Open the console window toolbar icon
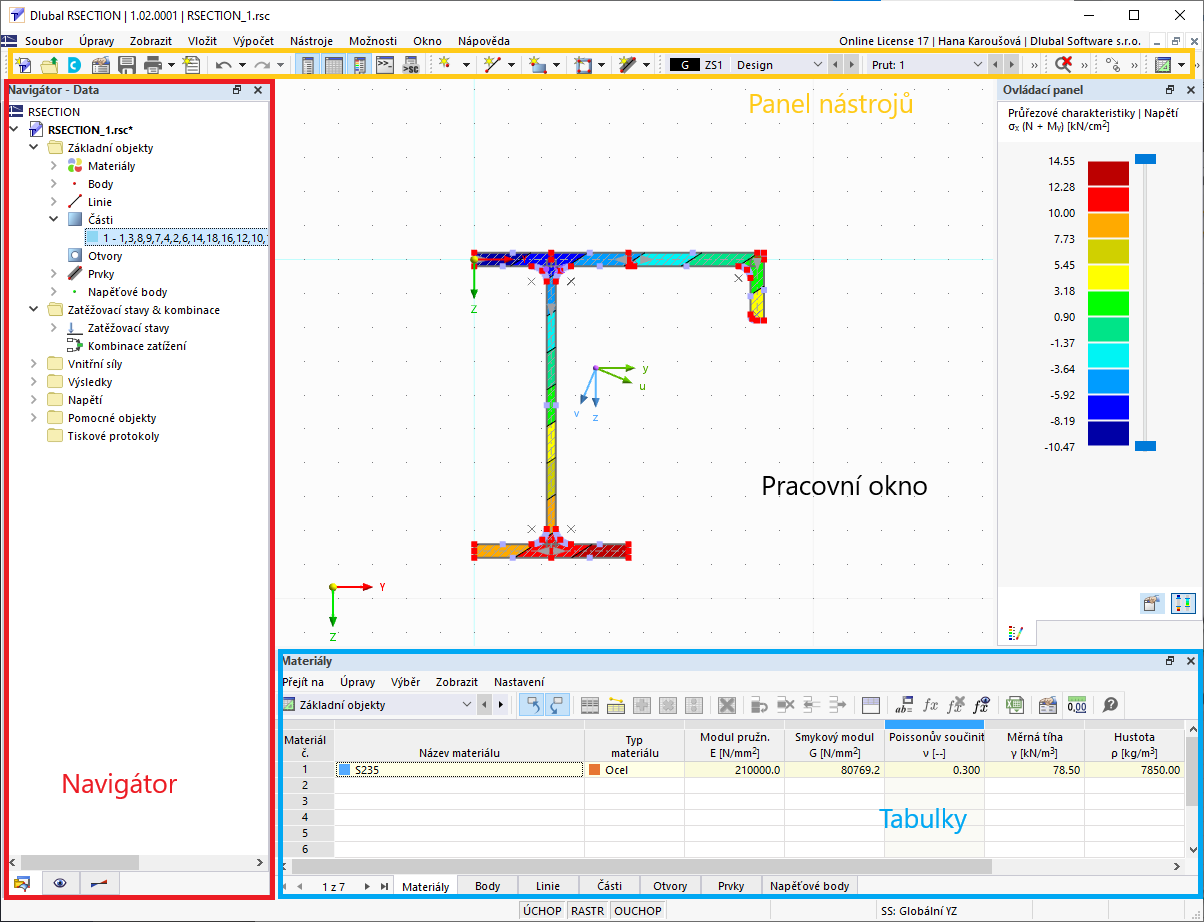Viewport: 1204px width, 922px height. click(x=385, y=65)
